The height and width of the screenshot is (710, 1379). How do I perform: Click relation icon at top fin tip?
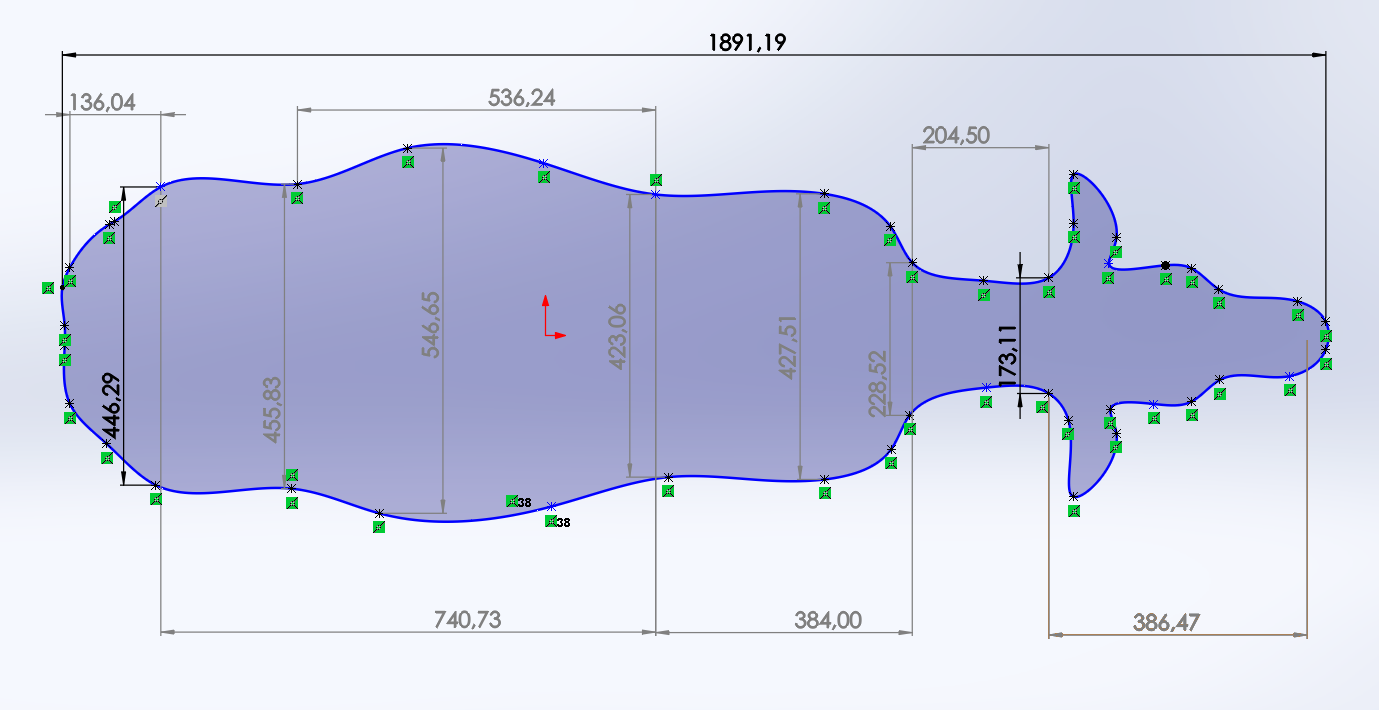tap(1074, 187)
